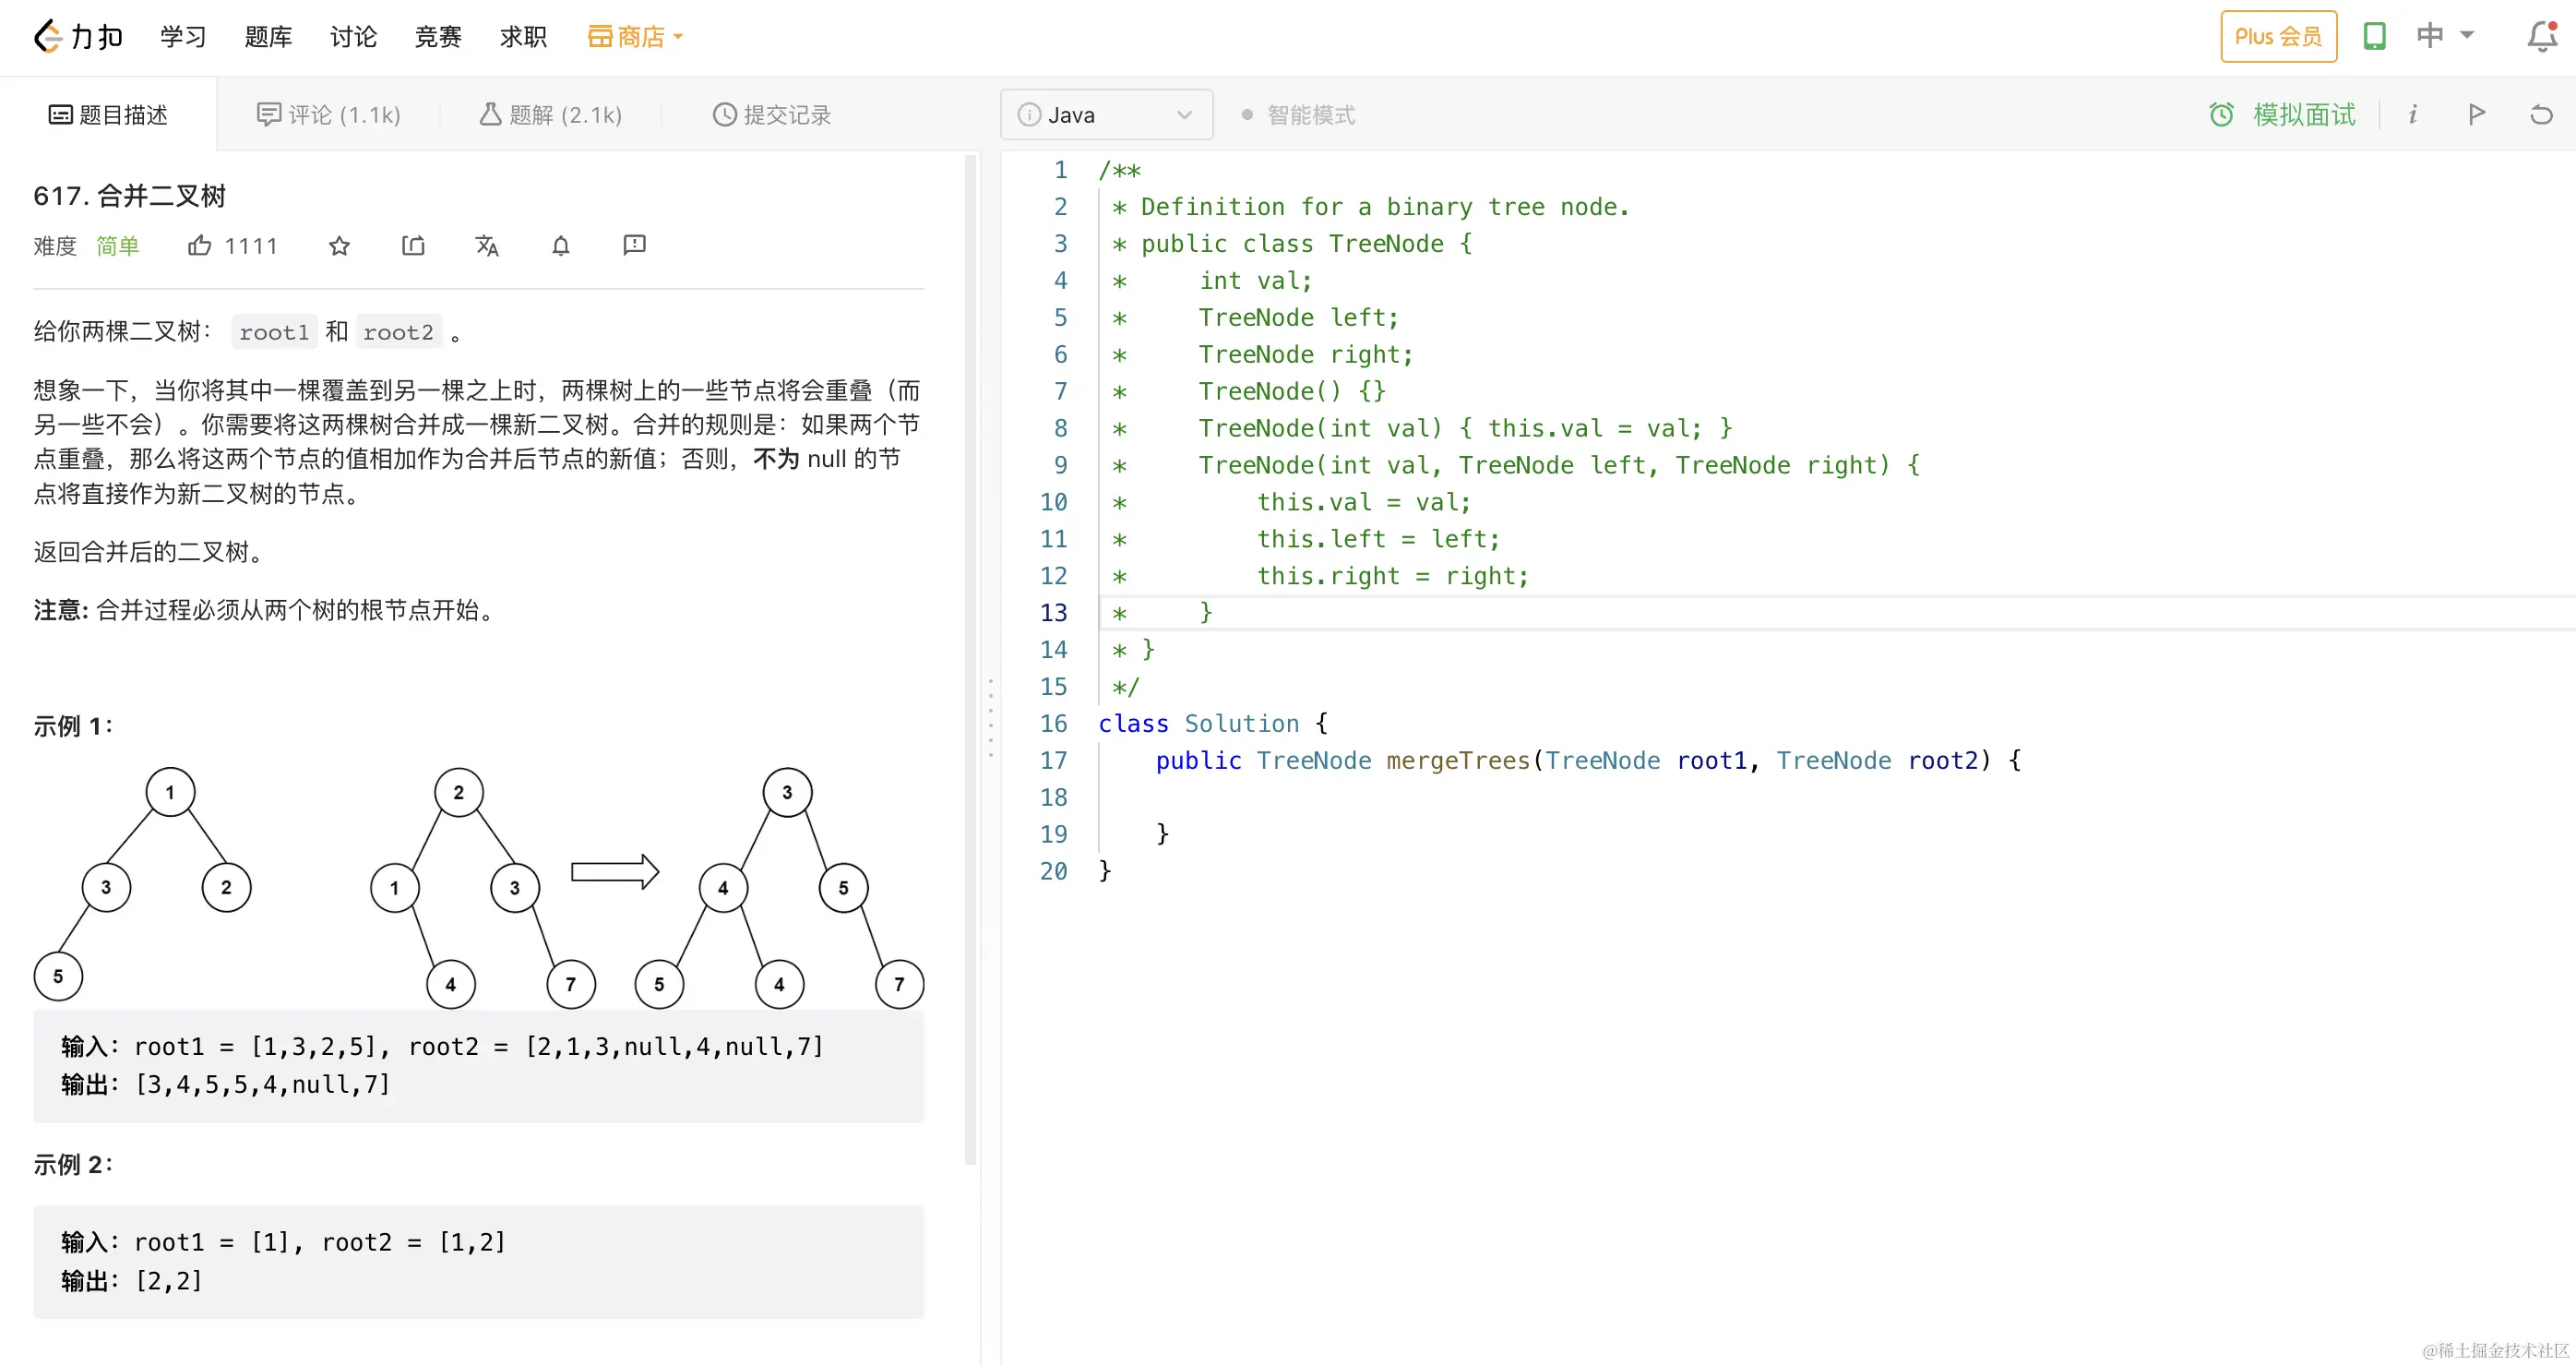This screenshot has height=1366, width=2576.
Task: Click the thumbs-up like icon
Action: pyautogui.click(x=200, y=245)
